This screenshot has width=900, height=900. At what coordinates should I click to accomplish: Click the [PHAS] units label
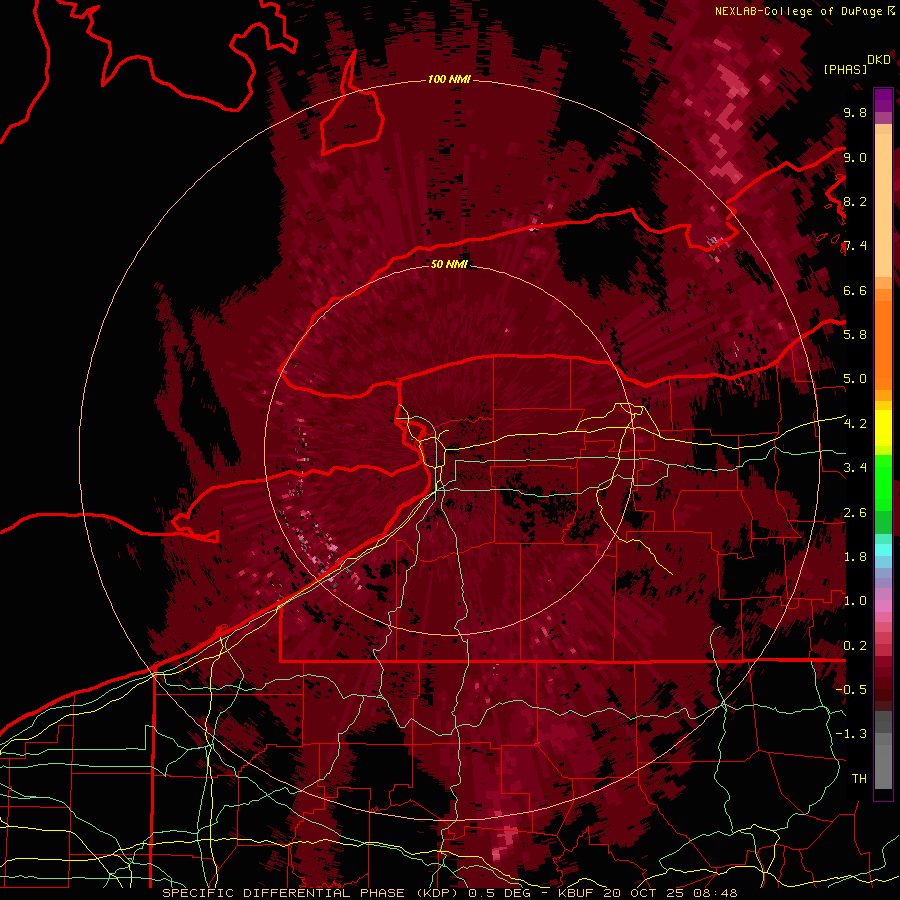[845, 69]
